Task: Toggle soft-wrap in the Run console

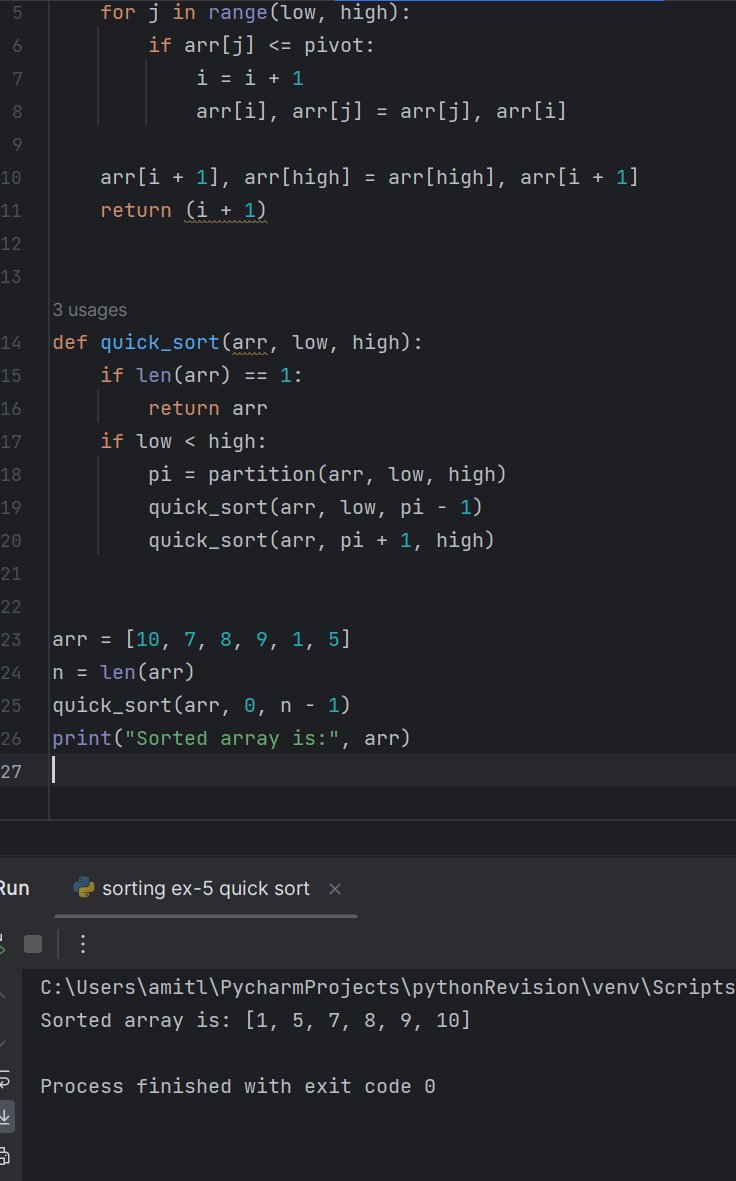Action: click(x=5, y=1080)
